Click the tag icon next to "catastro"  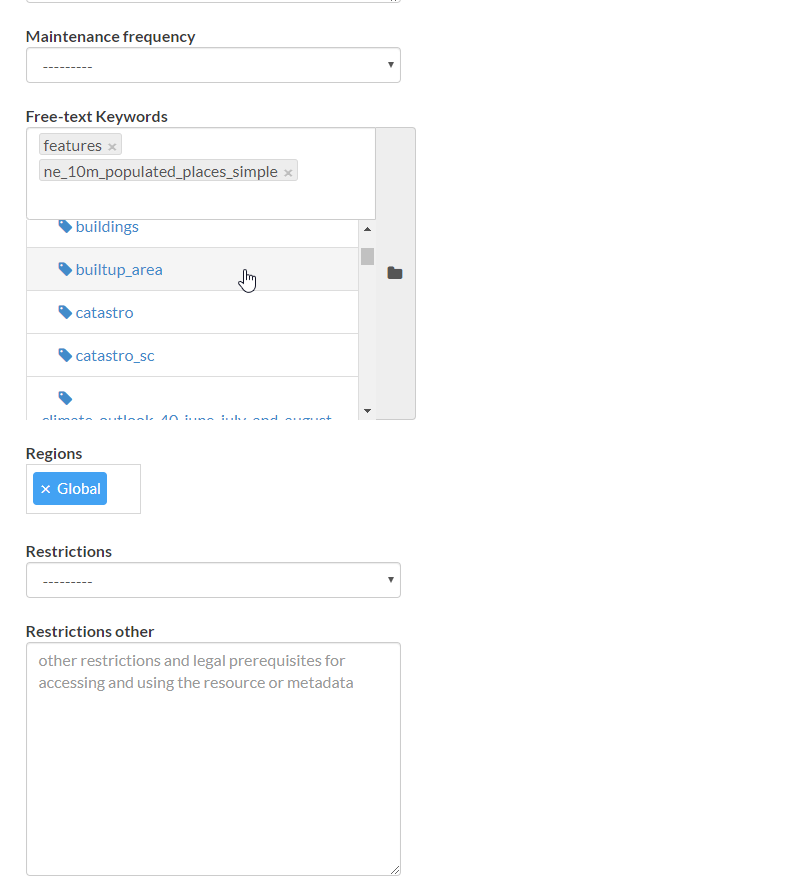[64, 312]
